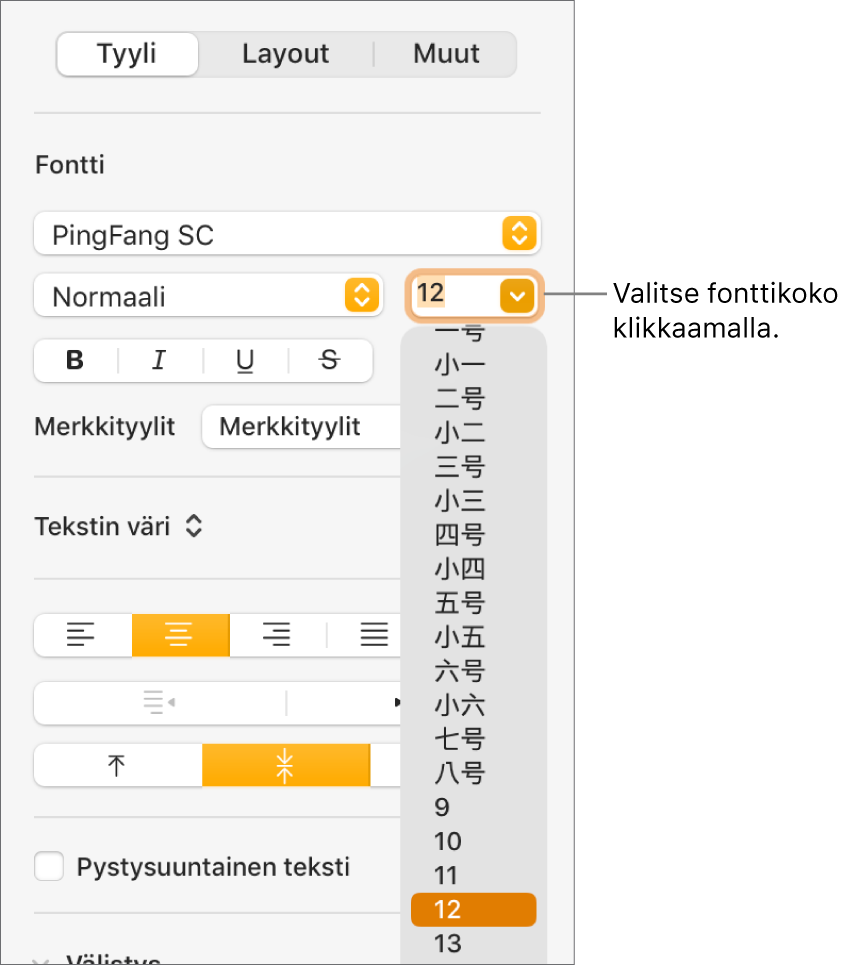
Task: Enable Pystysuuntainen teksti checkbox
Action: coord(49,866)
